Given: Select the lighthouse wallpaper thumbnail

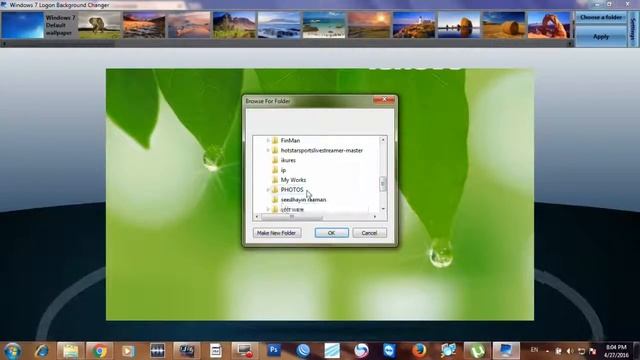Looking at the screenshot, I should (414, 25).
